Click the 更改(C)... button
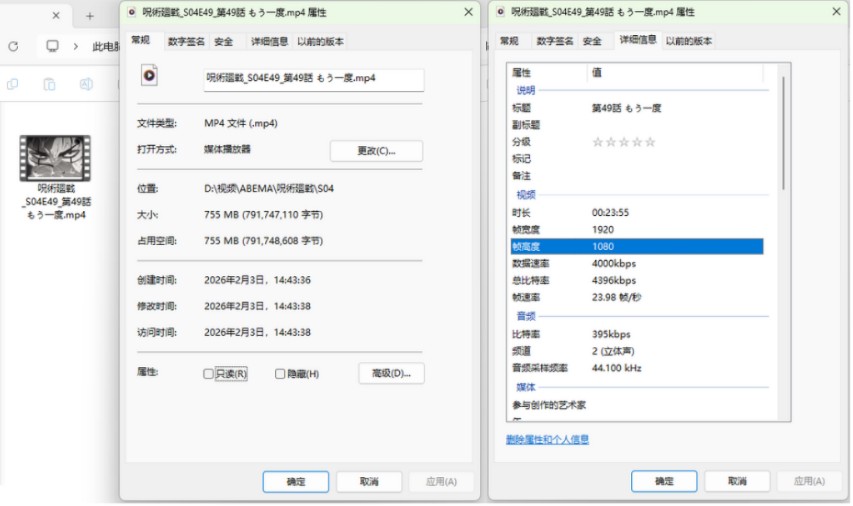 (x=376, y=151)
